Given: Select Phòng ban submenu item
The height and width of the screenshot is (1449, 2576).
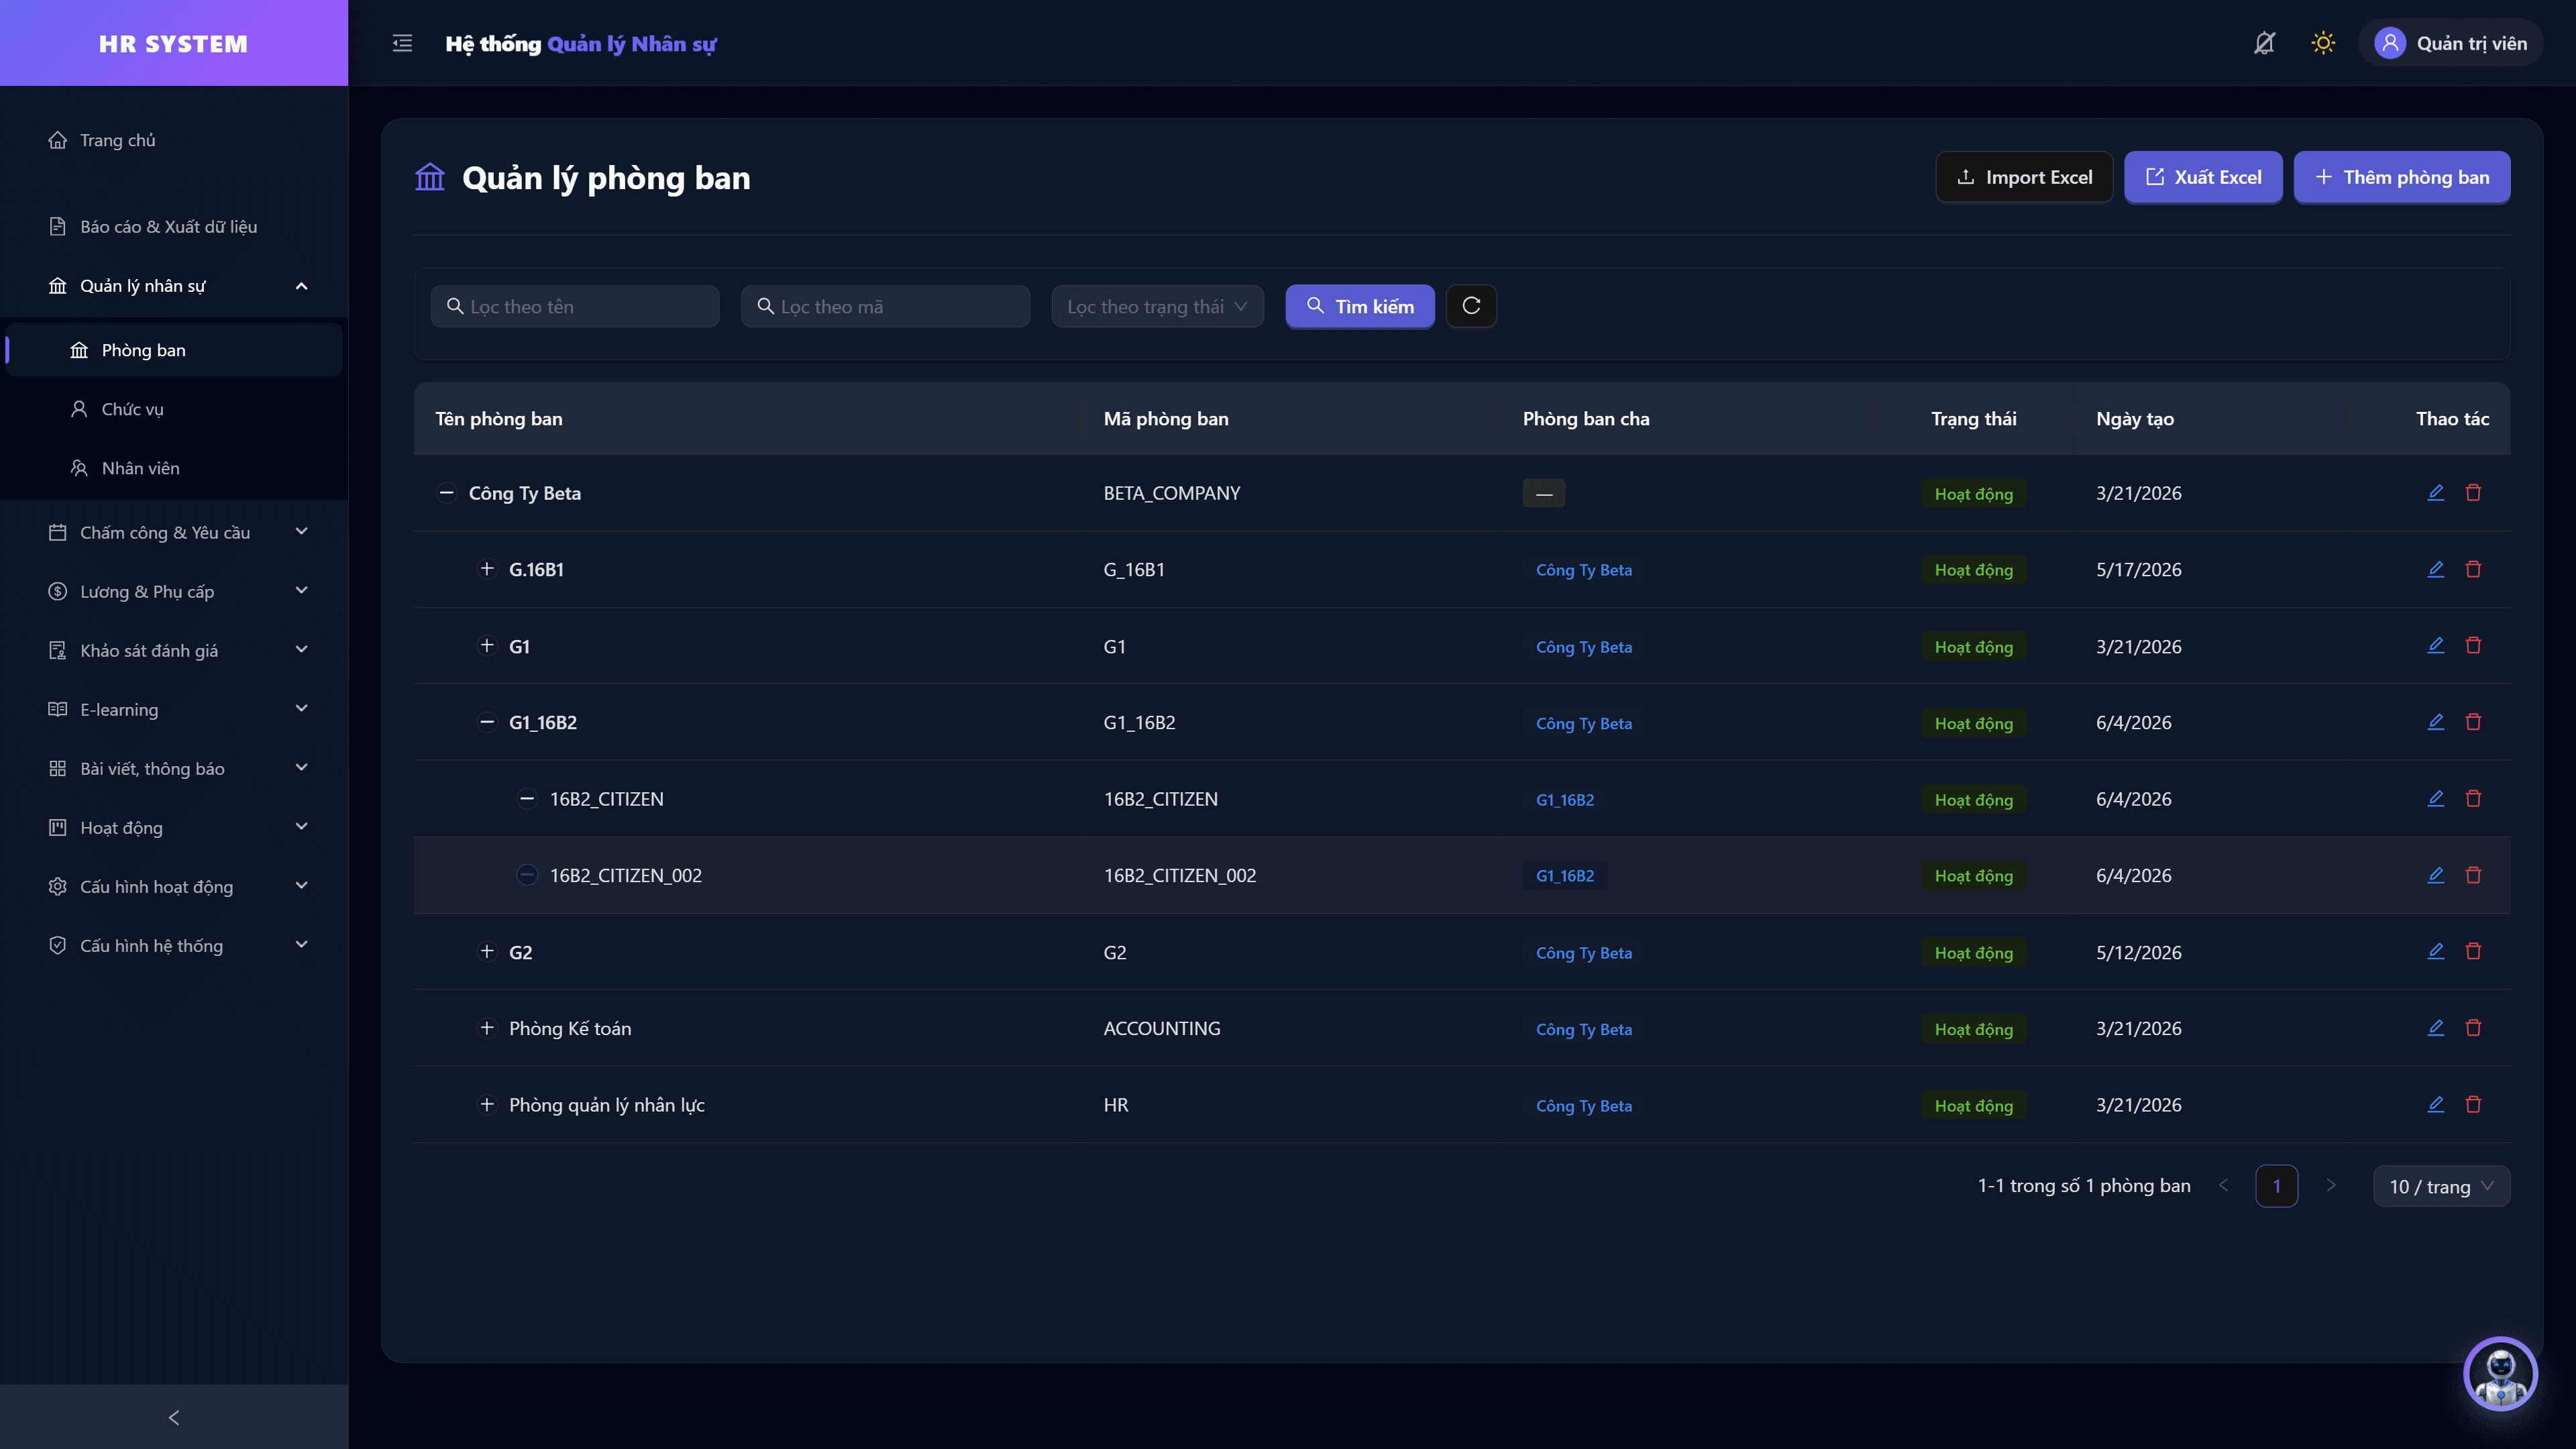Looking at the screenshot, I should (174, 350).
